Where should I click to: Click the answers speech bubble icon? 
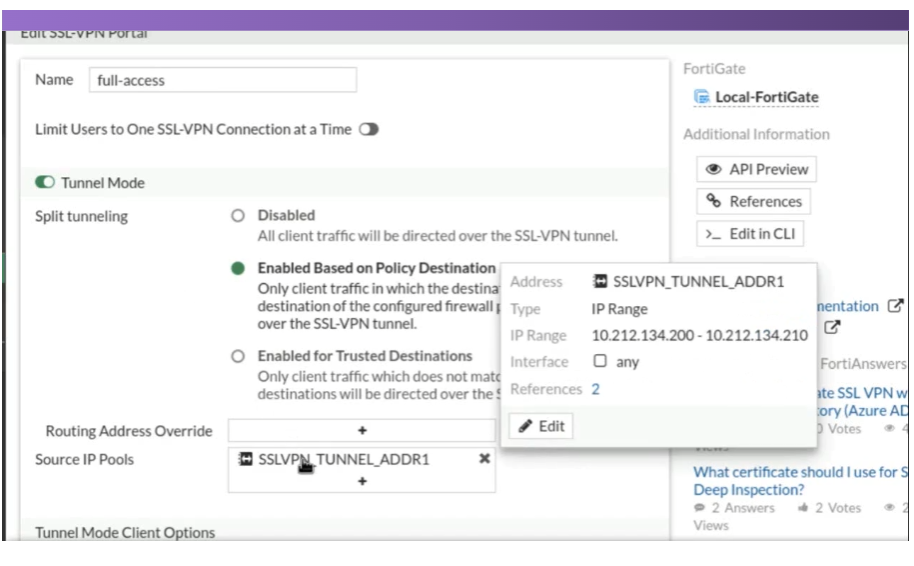tap(699, 508)
